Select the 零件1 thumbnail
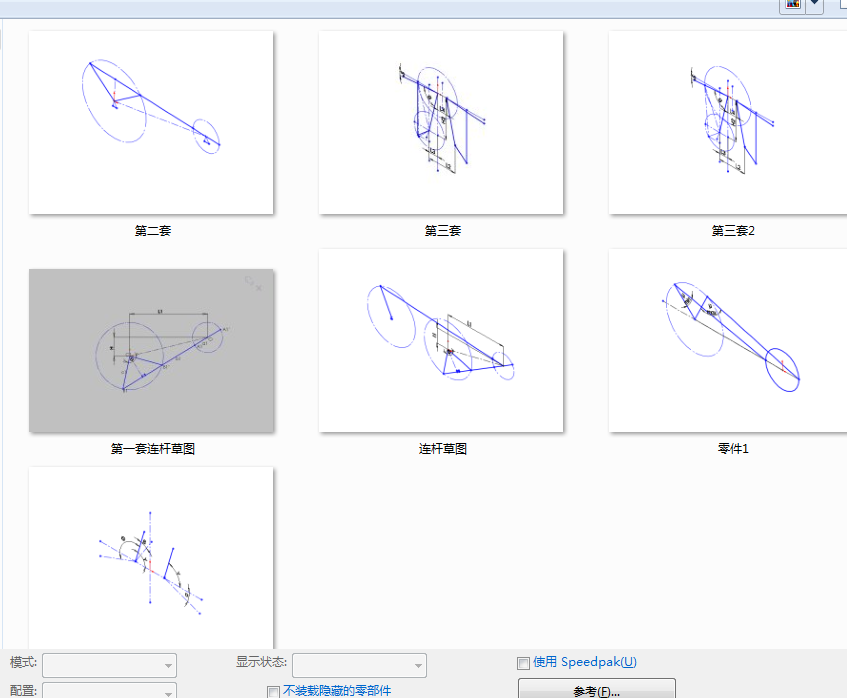 point(728,340)
